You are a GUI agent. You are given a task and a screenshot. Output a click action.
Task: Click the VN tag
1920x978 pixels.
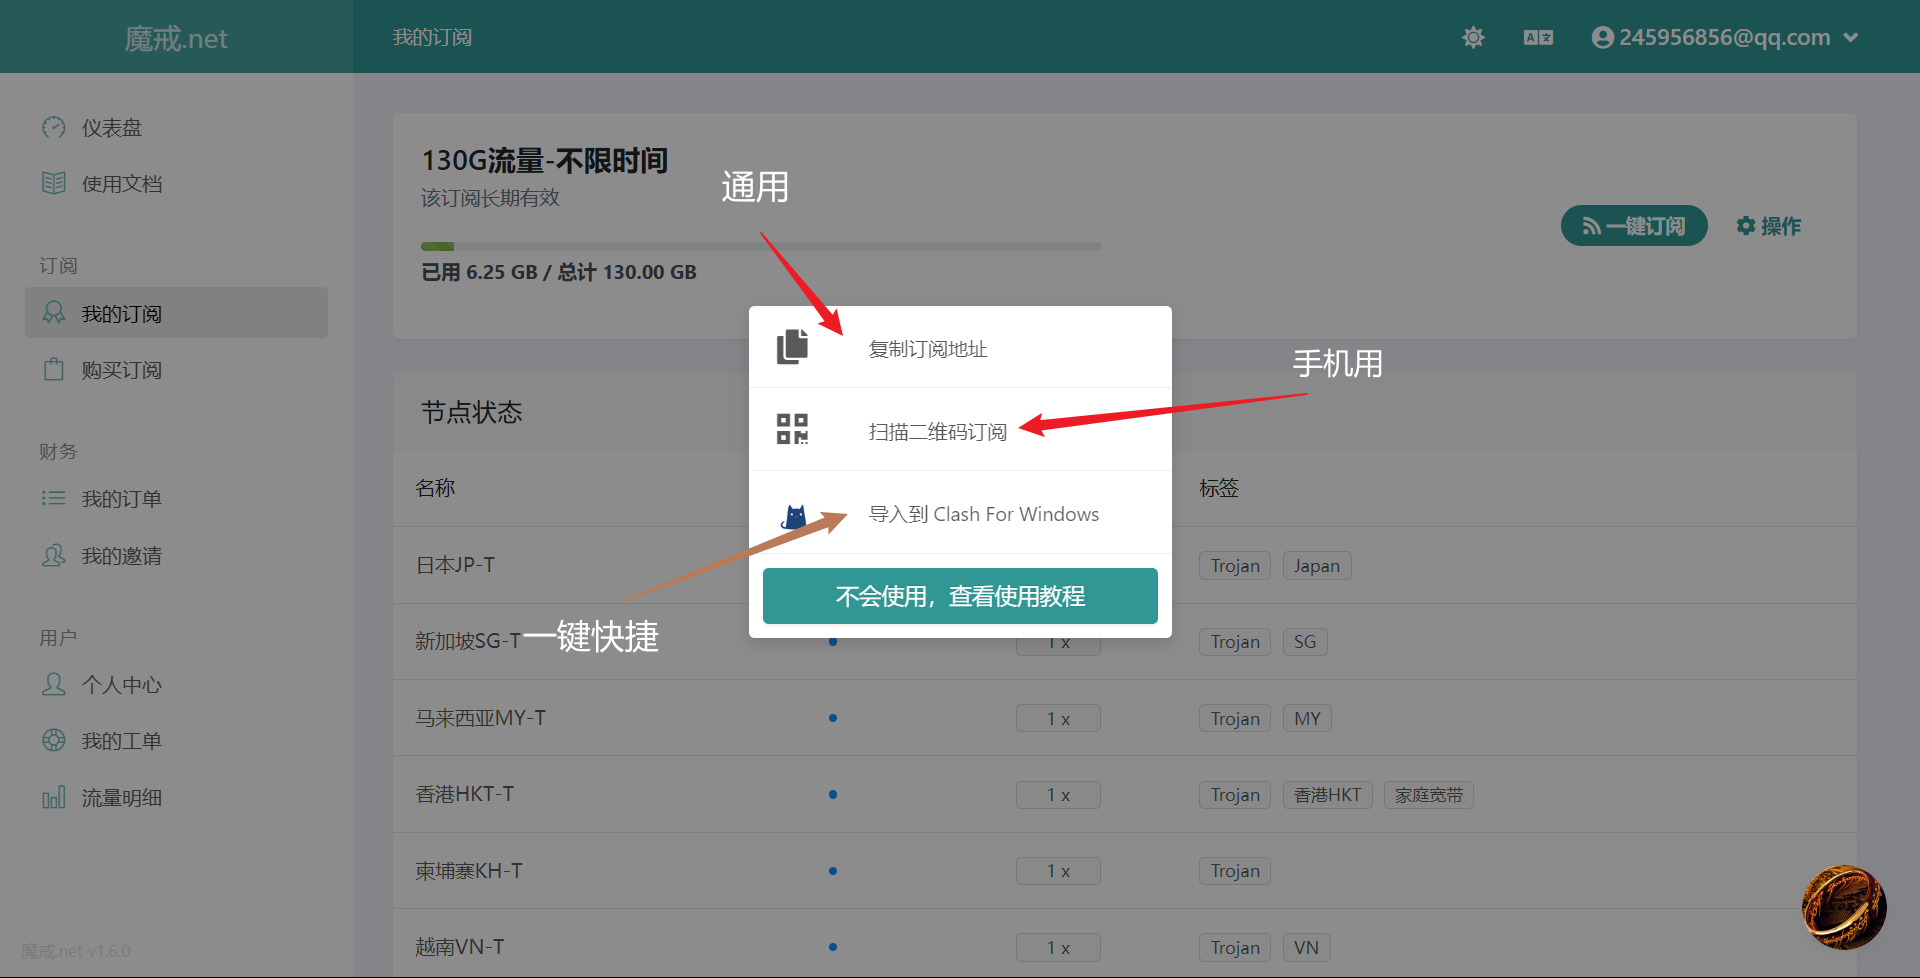coord(1307,948)
